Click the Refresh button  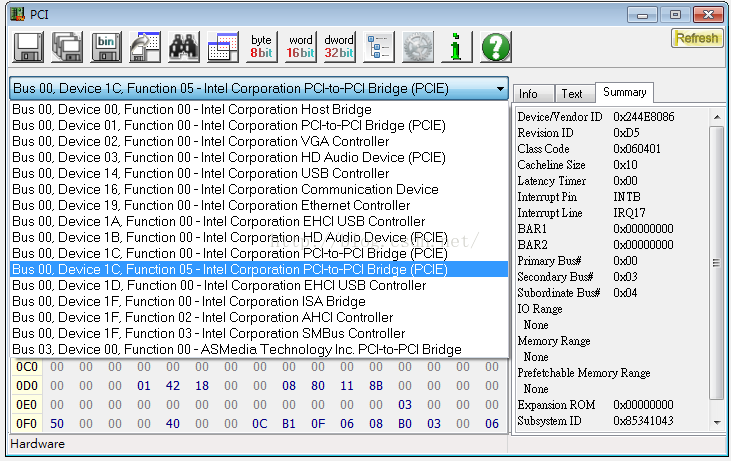[697, 38]
